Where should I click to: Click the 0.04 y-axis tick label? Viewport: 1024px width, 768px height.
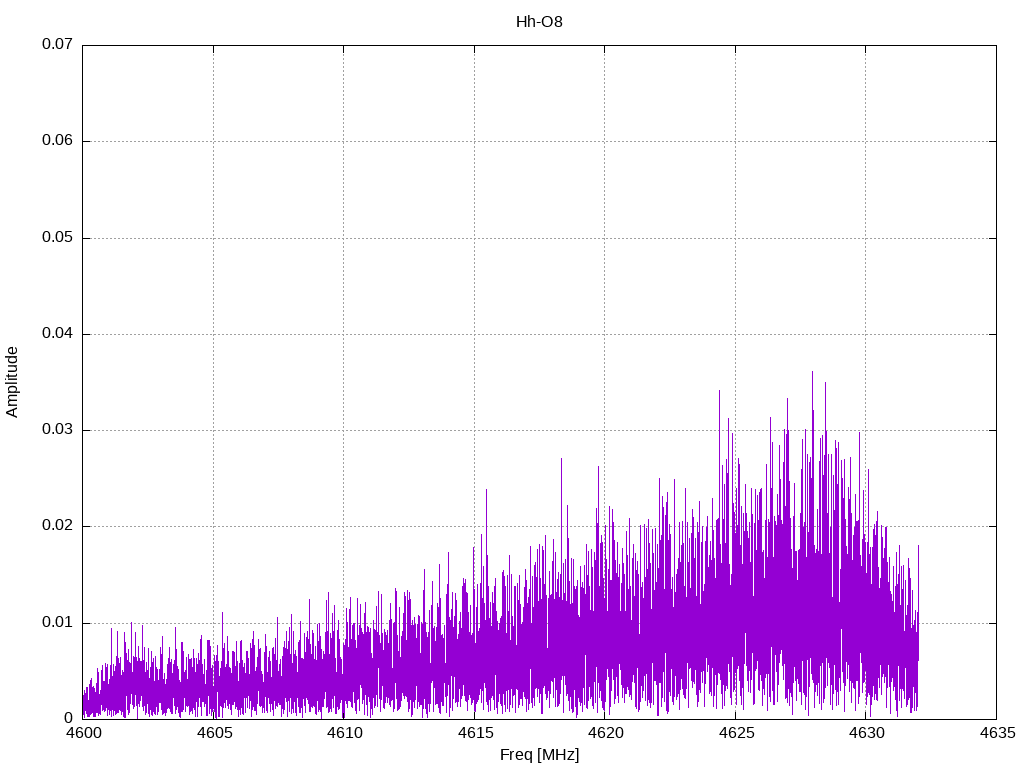57,334
